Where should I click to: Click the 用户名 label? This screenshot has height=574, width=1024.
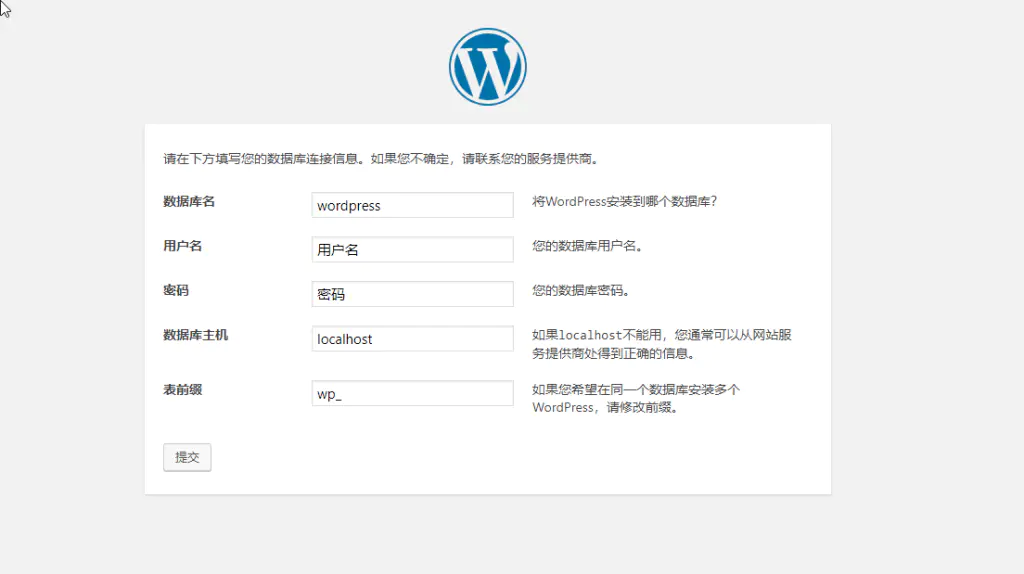click(182, 246)
